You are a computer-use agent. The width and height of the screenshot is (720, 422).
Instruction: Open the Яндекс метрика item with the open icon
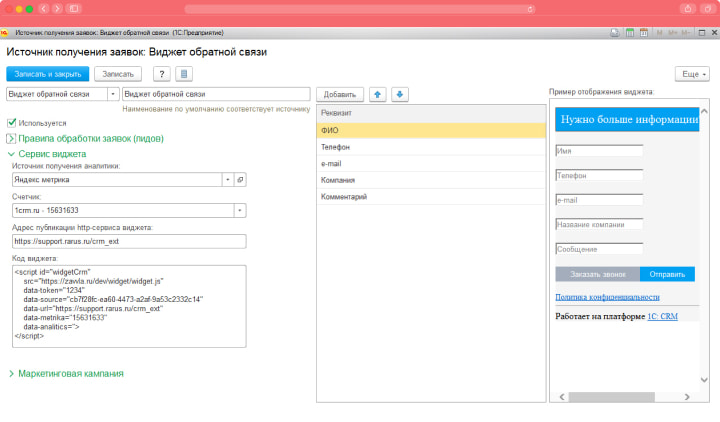point(240,179)
